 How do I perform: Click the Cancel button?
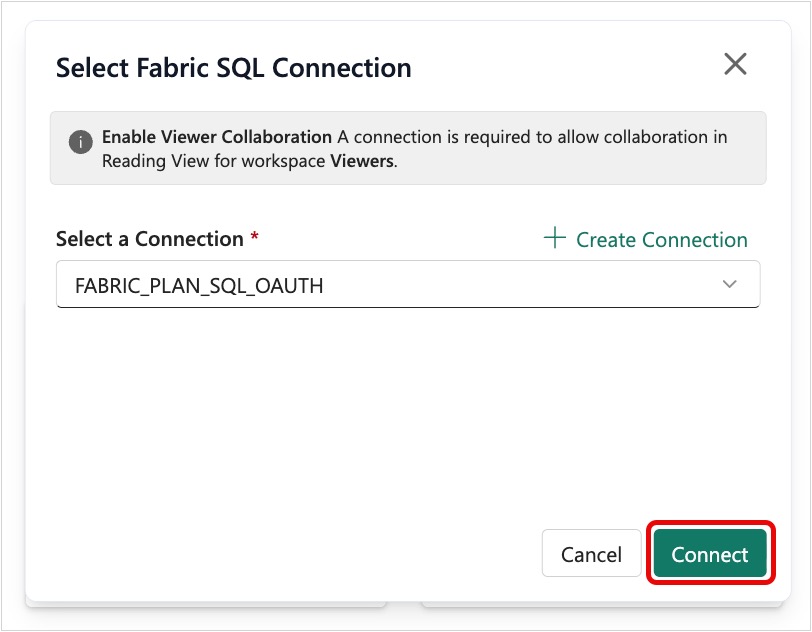click(x=591, y=553)
